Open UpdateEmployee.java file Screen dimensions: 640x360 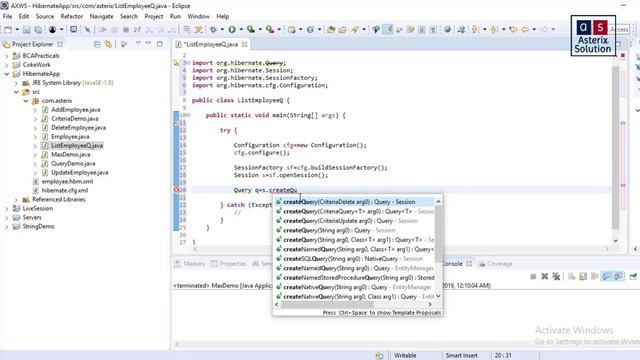pyautogui.click(x=80, y=173)
